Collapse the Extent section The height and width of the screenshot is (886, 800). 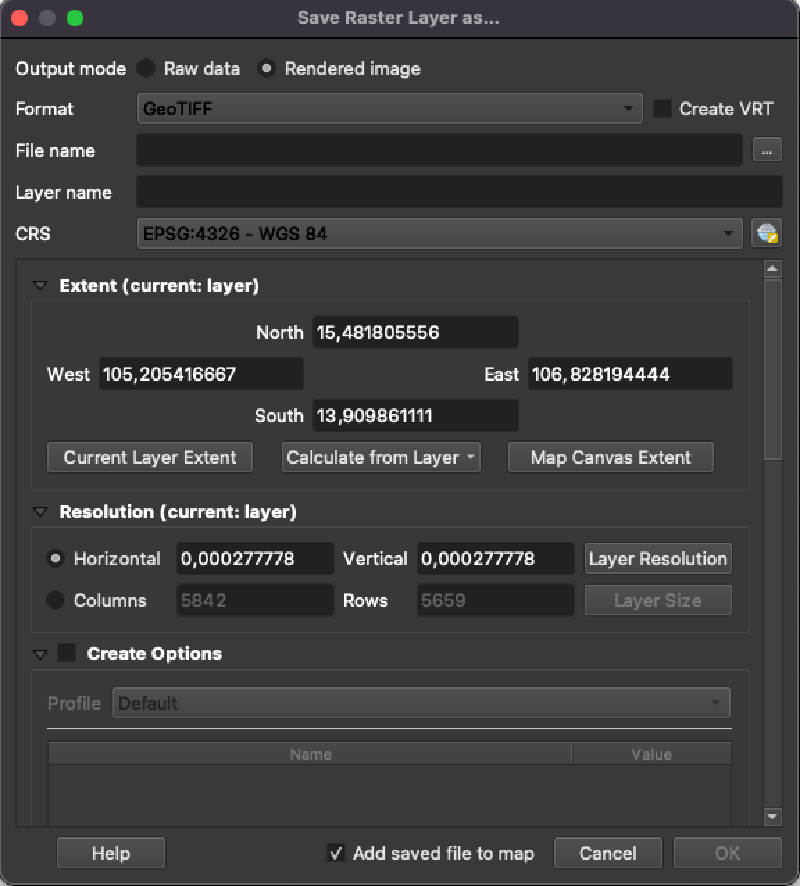coord(40,286)
